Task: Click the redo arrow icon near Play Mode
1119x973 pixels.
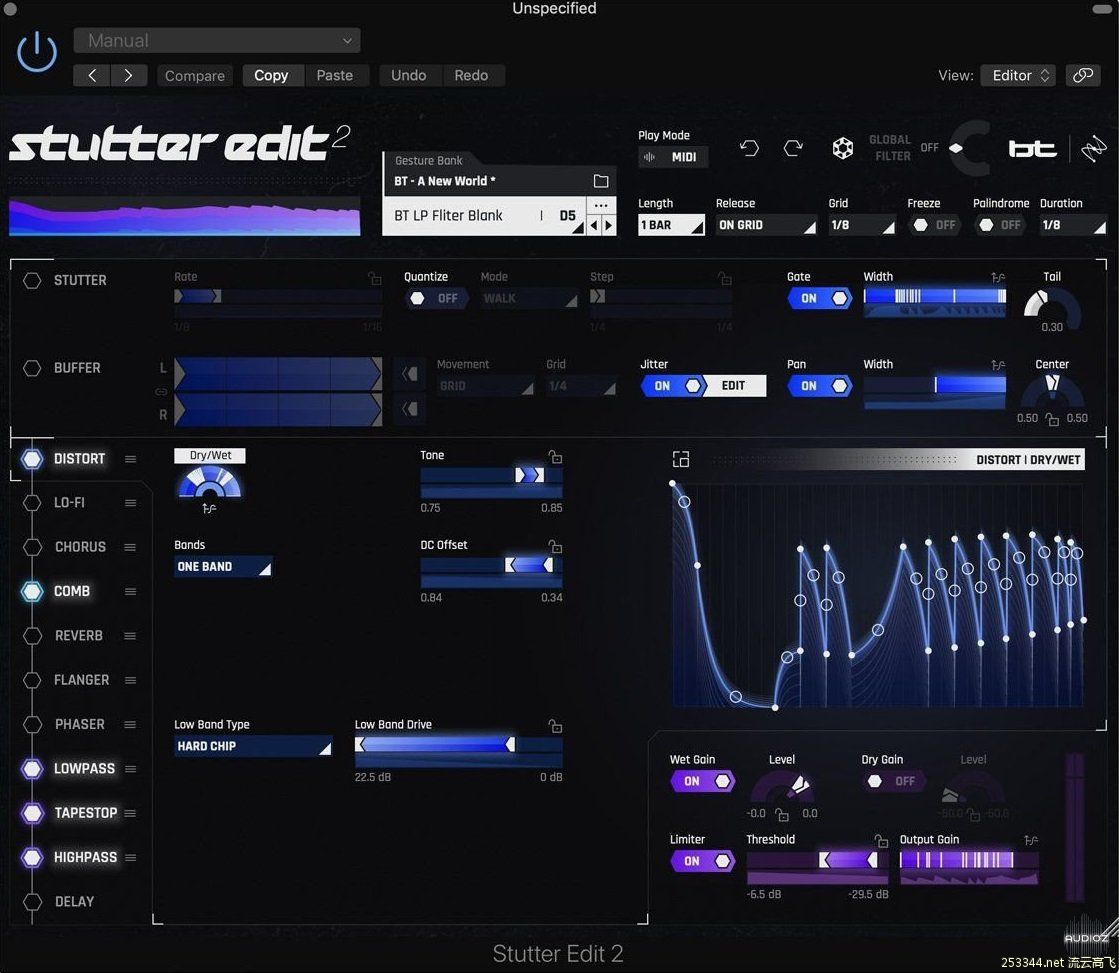Action: click(x=793, y=148)
